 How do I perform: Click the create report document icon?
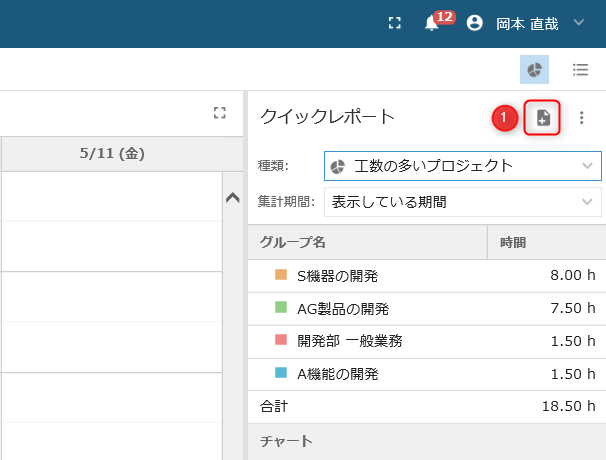click(x=542, y=117)
